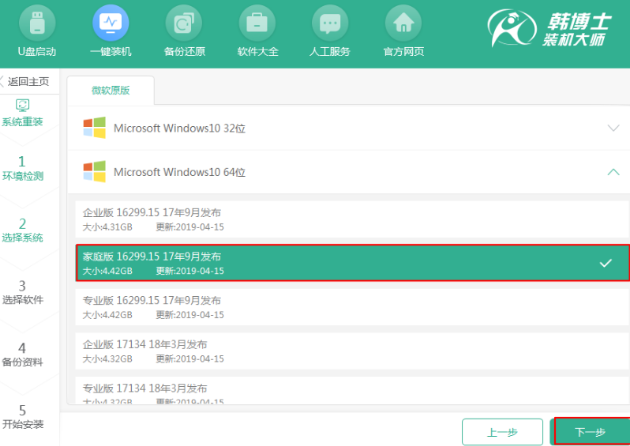Viewport: 630px width, 446px height.
Task: Click the Microsoft Windows10 64位 title text
Action: (179, 172)
